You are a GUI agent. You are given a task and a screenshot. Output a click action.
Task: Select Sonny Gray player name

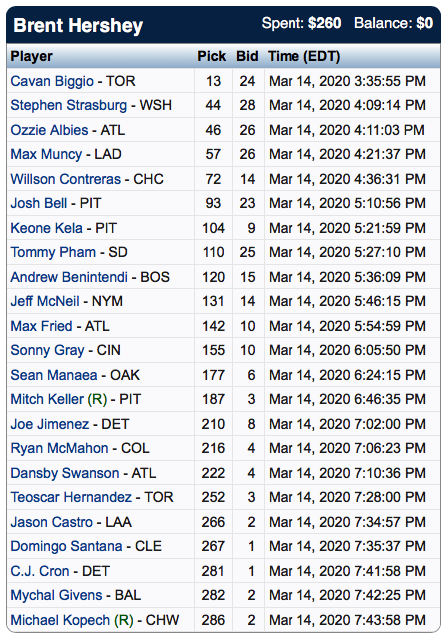coord(47,350)
